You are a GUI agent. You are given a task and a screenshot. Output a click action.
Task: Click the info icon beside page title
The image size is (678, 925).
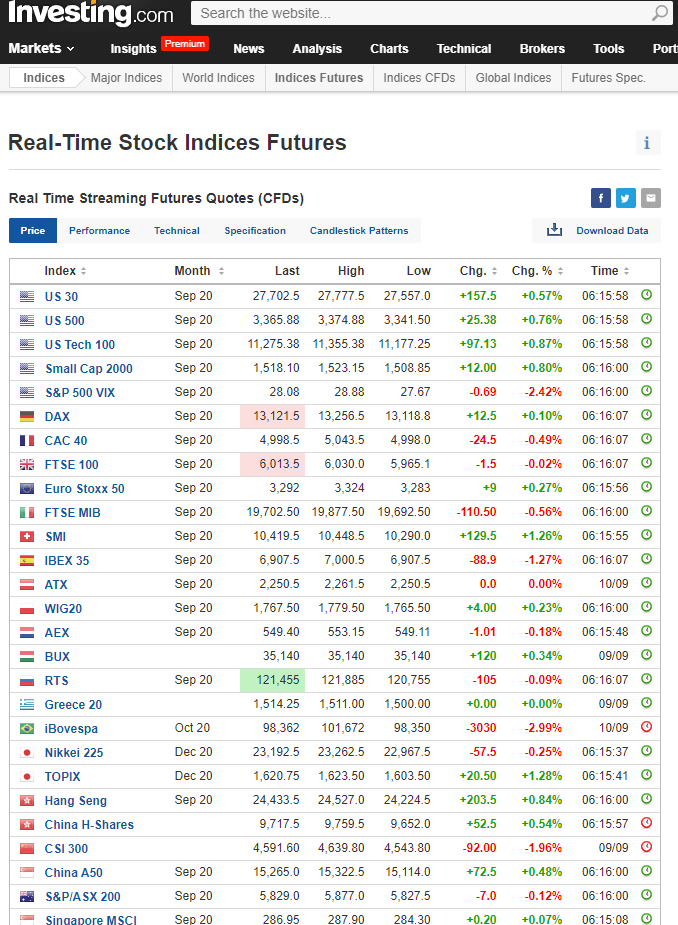(647, 143)
